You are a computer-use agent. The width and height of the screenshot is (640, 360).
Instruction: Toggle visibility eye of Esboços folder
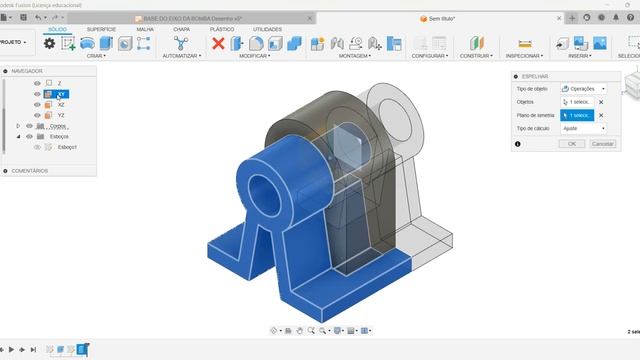tap(29, 137)
